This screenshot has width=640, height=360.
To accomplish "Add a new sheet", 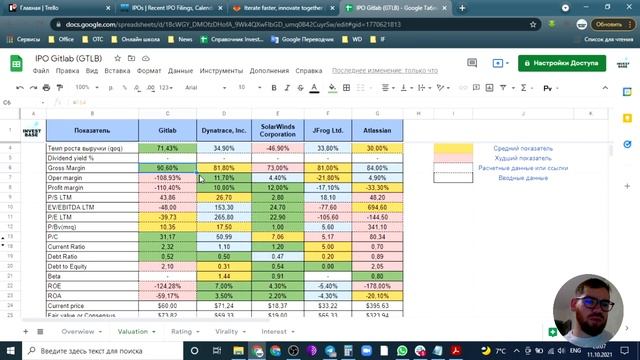I will click(25, 331).
